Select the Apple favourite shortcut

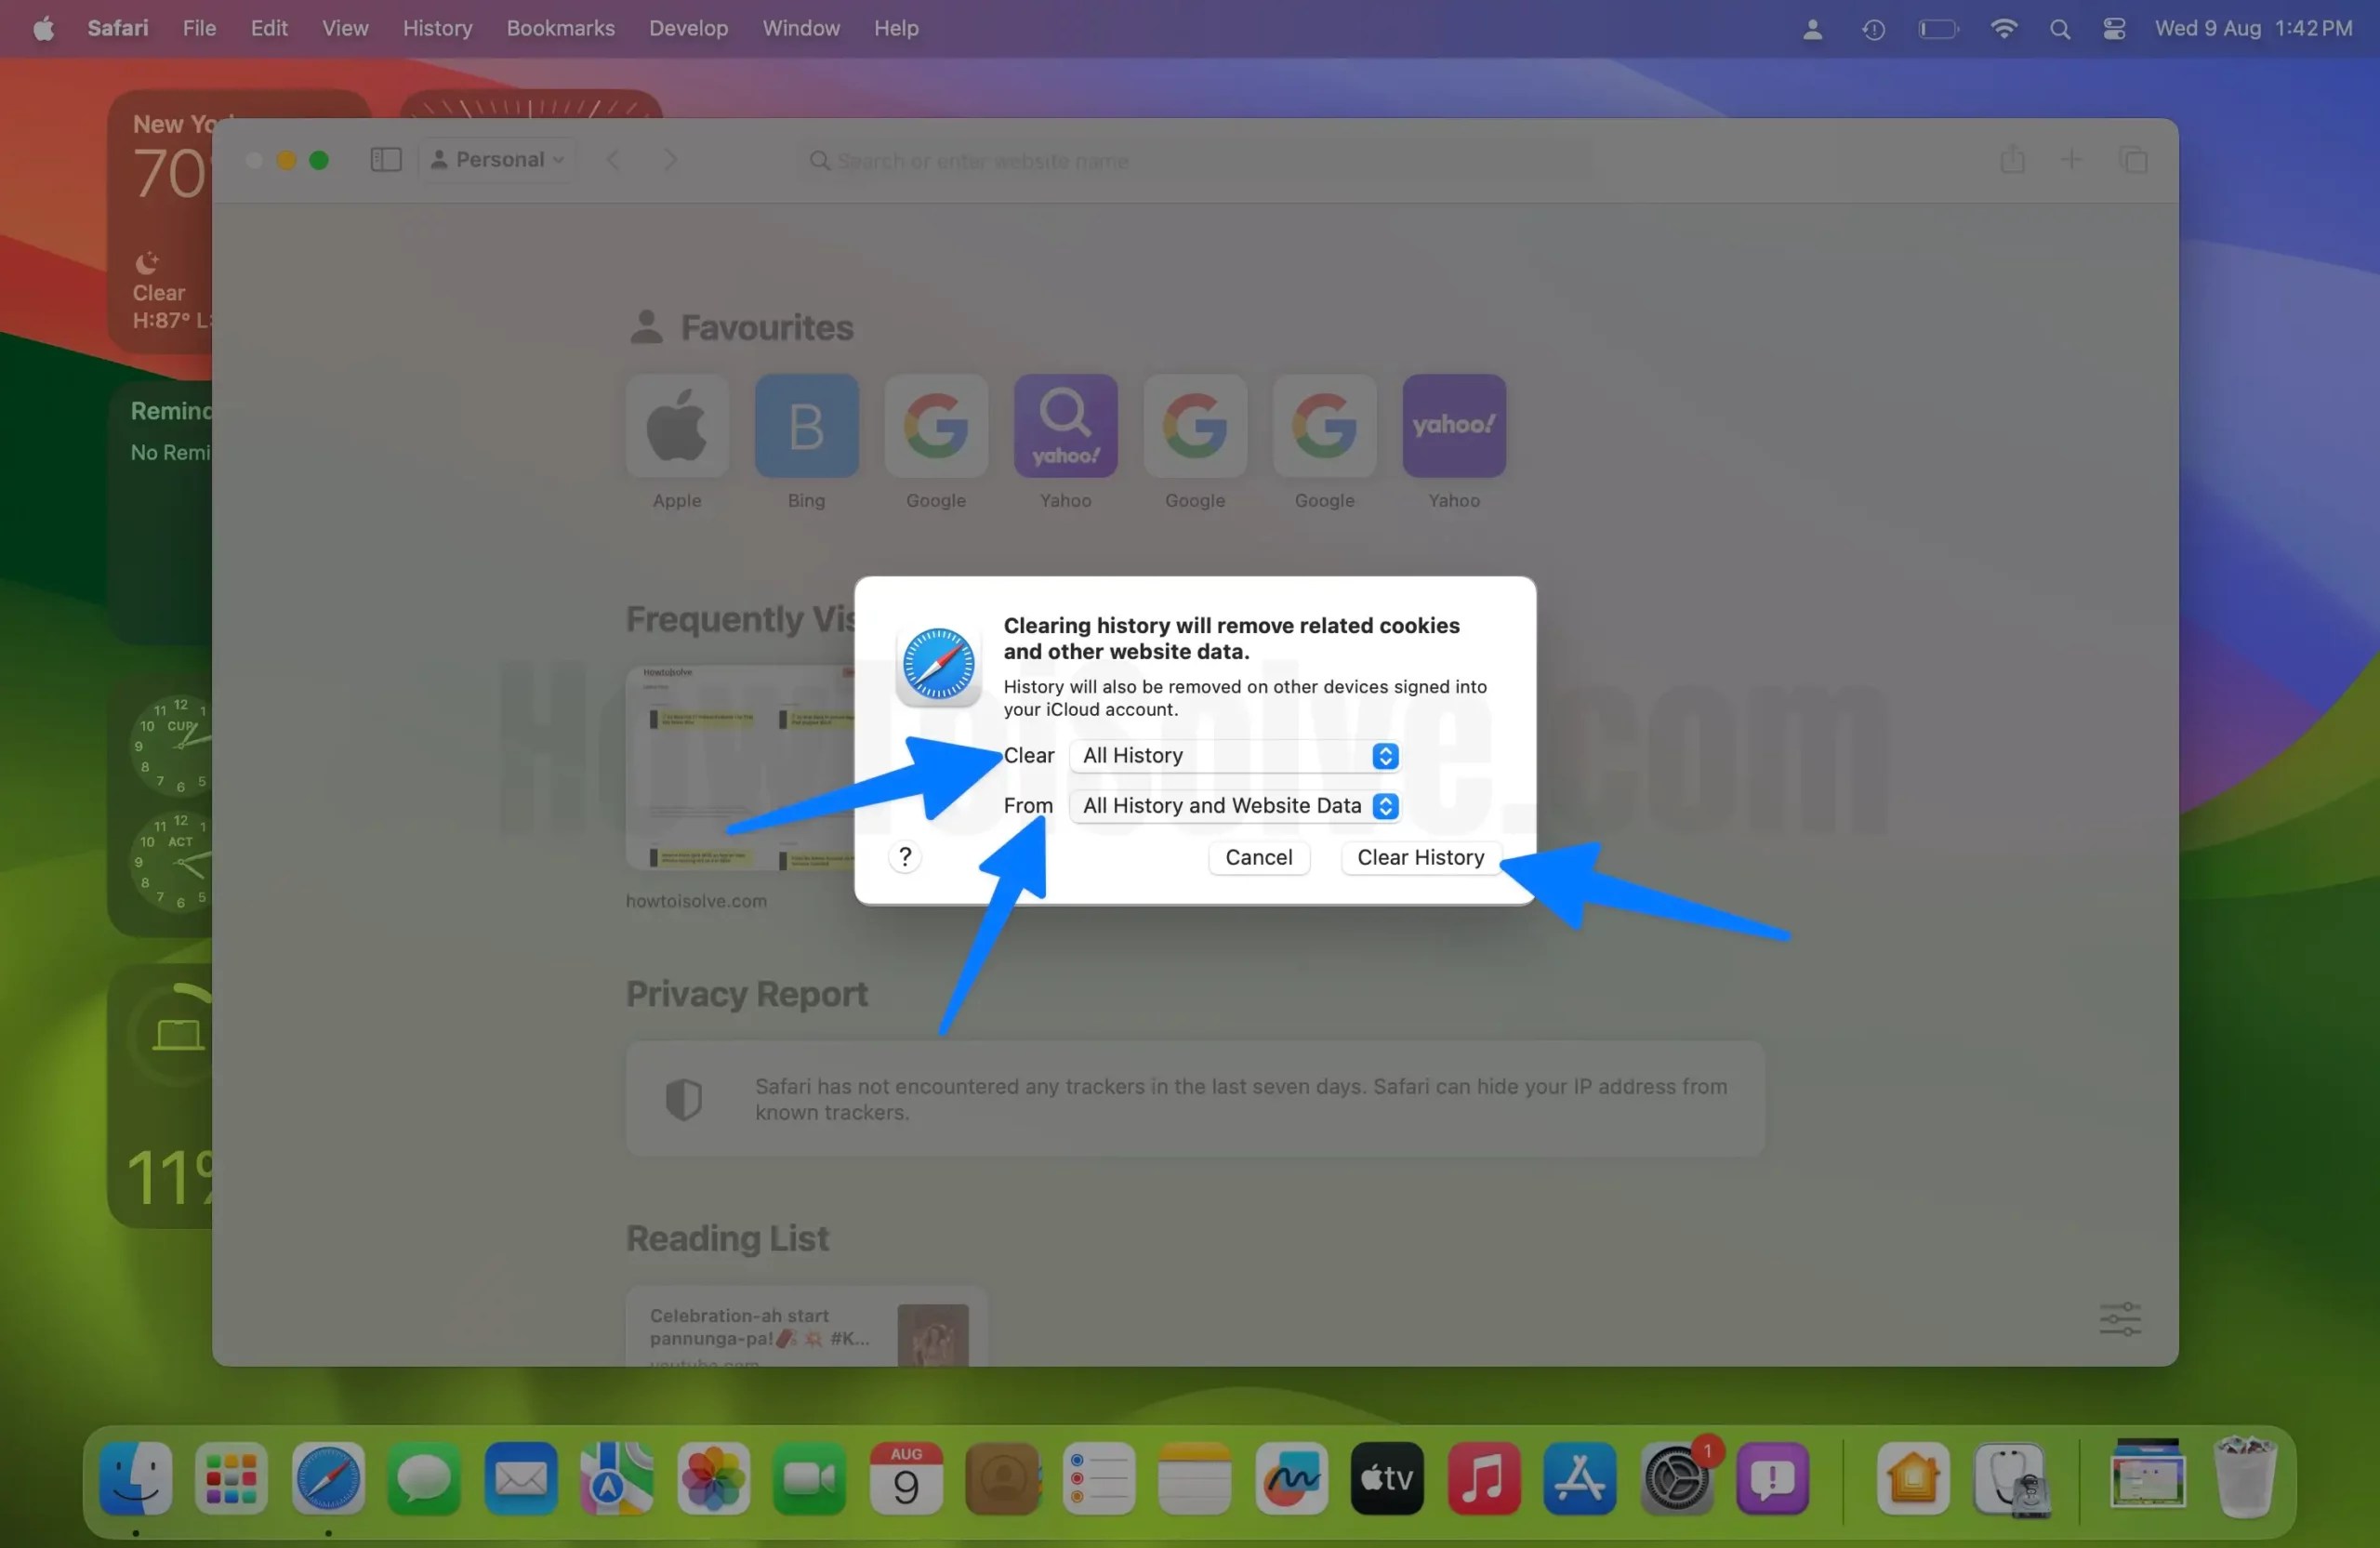tap(676, 427)
